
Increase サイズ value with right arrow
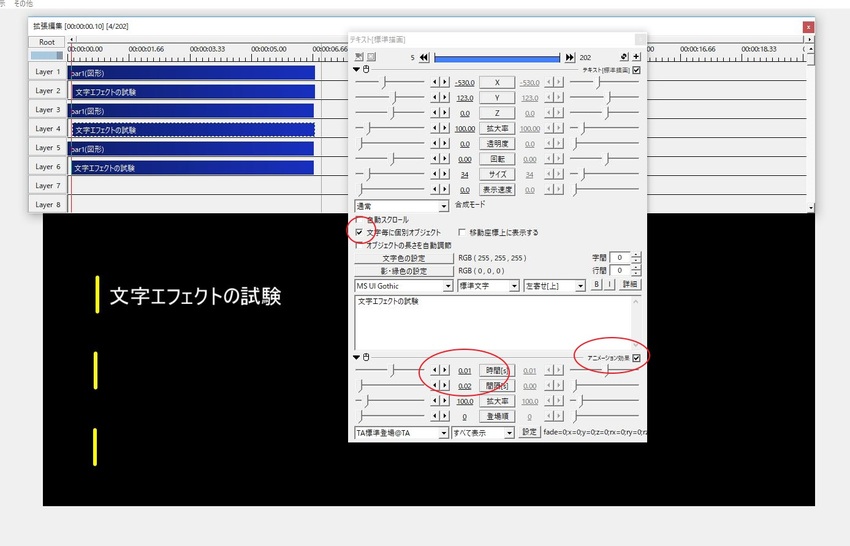pos(445,174)
